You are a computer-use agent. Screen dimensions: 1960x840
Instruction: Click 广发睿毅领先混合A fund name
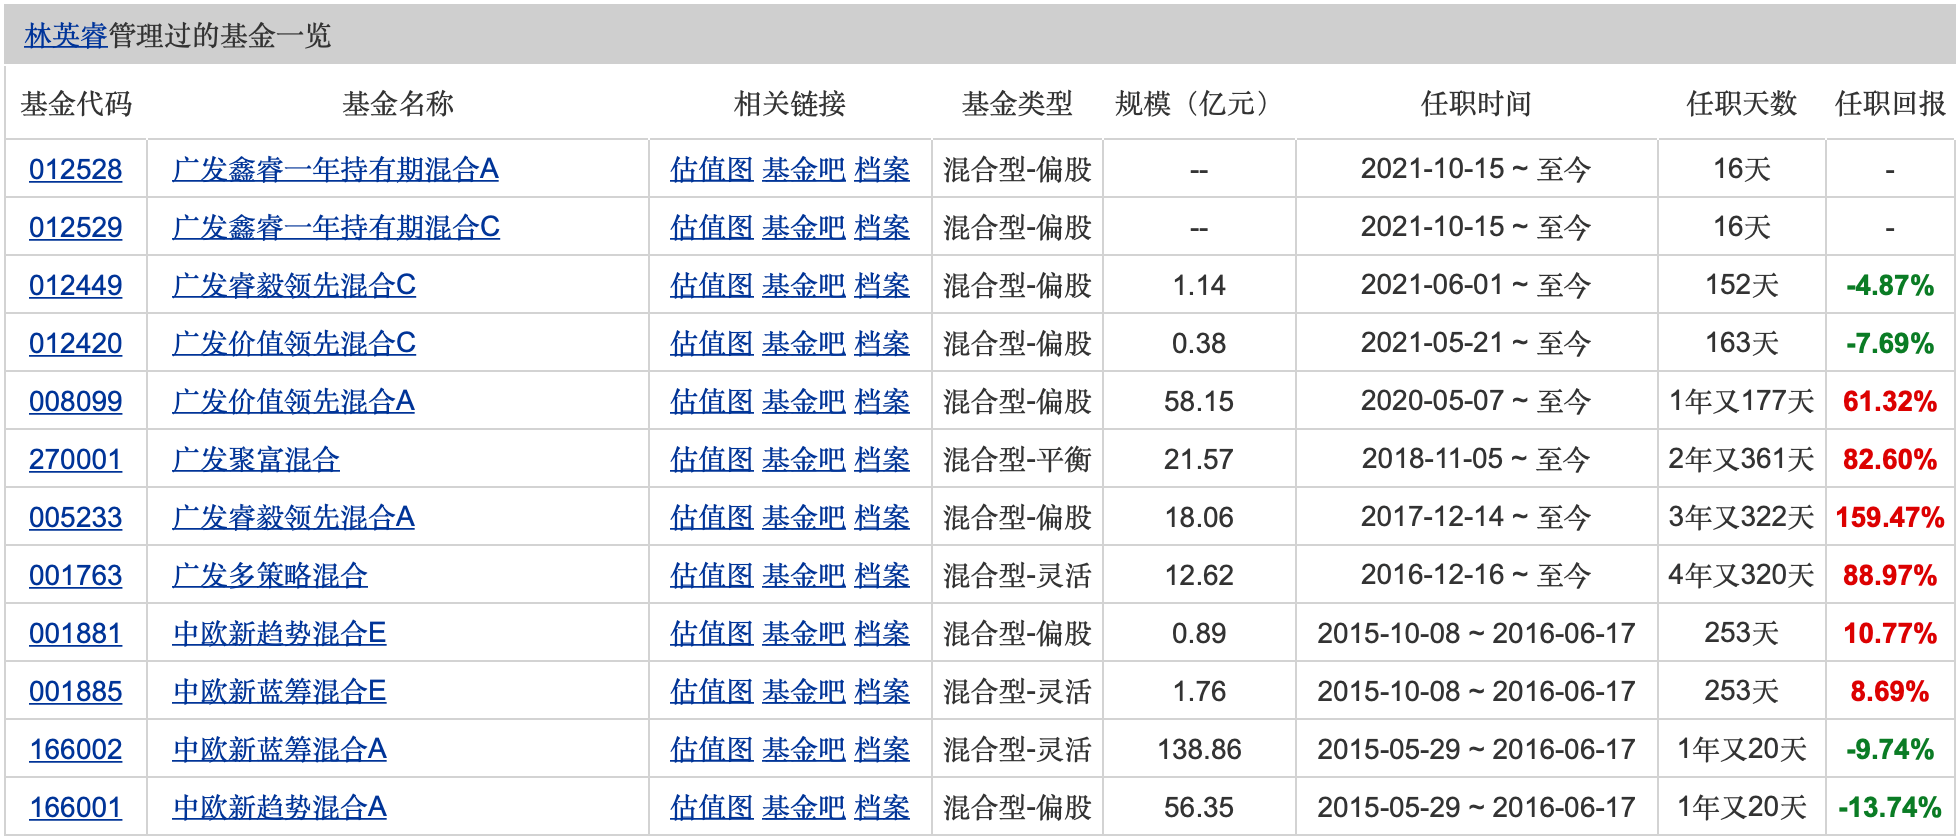coord(293,518)
